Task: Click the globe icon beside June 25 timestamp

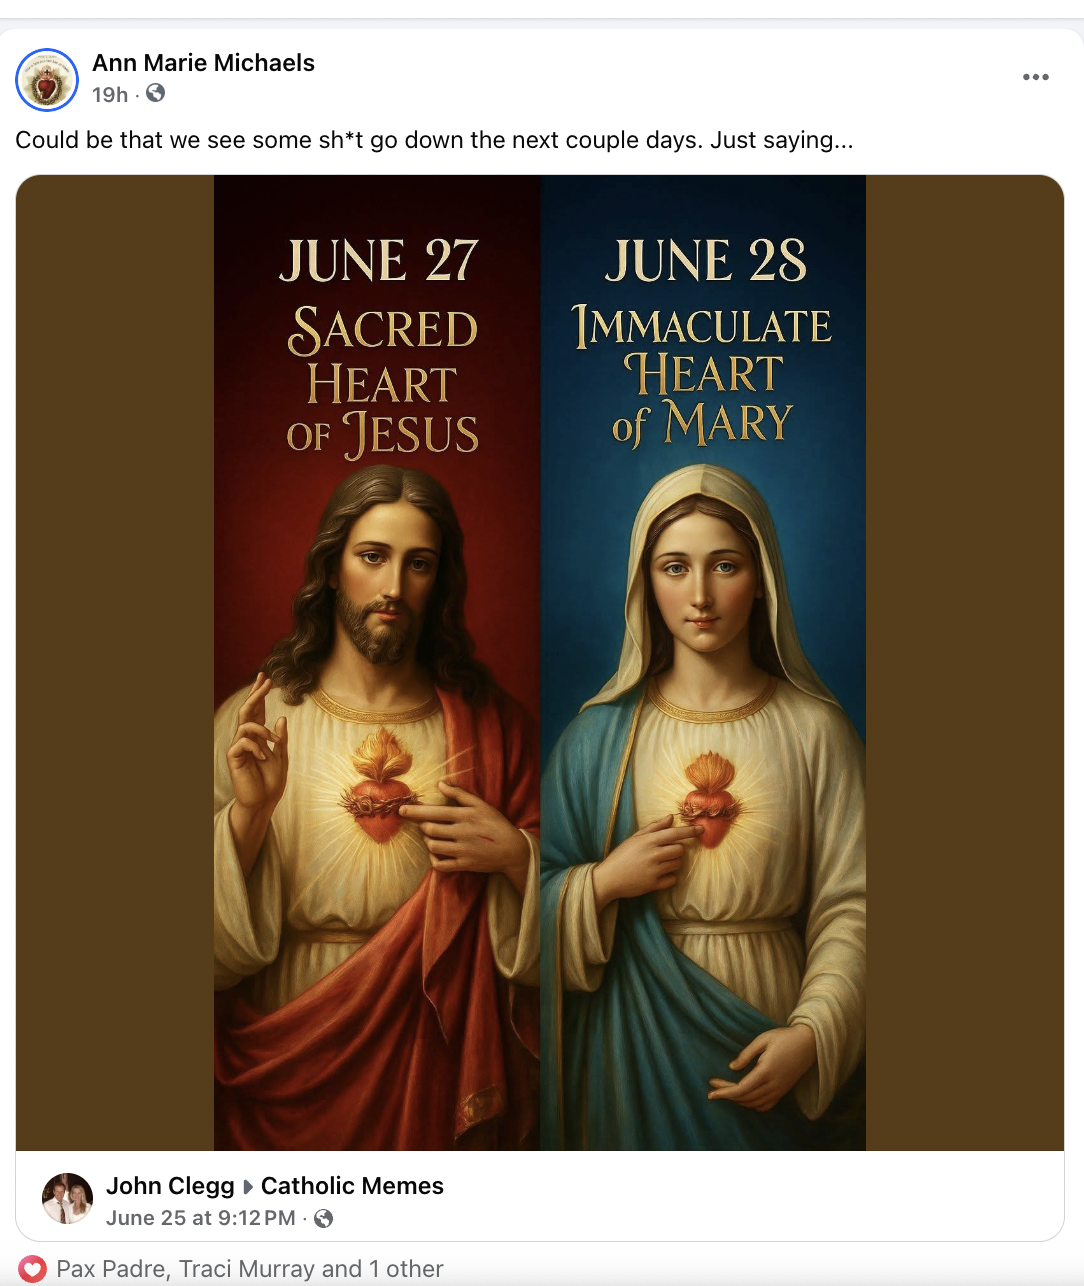Action: [x=323, y=1218]
